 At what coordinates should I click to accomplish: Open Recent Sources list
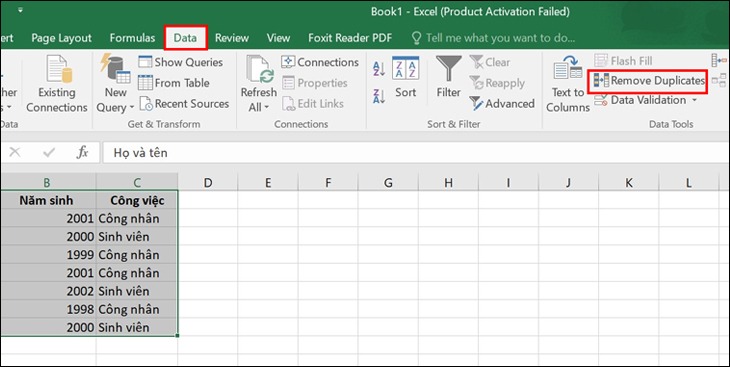[x=184, y=104]
